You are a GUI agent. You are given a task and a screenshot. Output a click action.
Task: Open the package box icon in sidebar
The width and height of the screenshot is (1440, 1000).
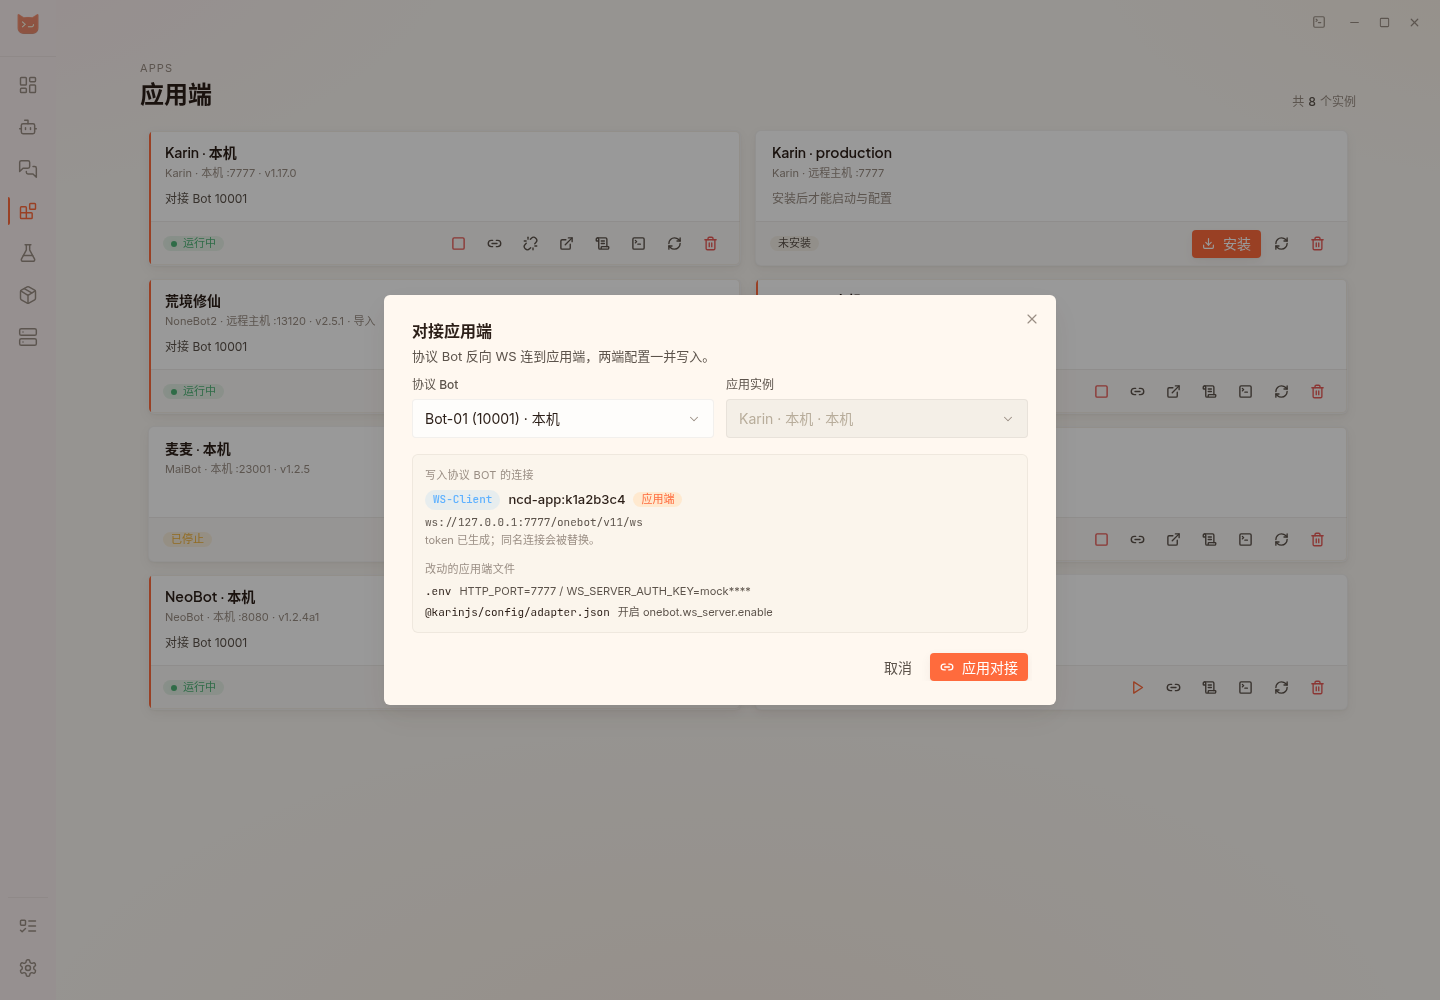pyautogui.click(x=28, y=295)
